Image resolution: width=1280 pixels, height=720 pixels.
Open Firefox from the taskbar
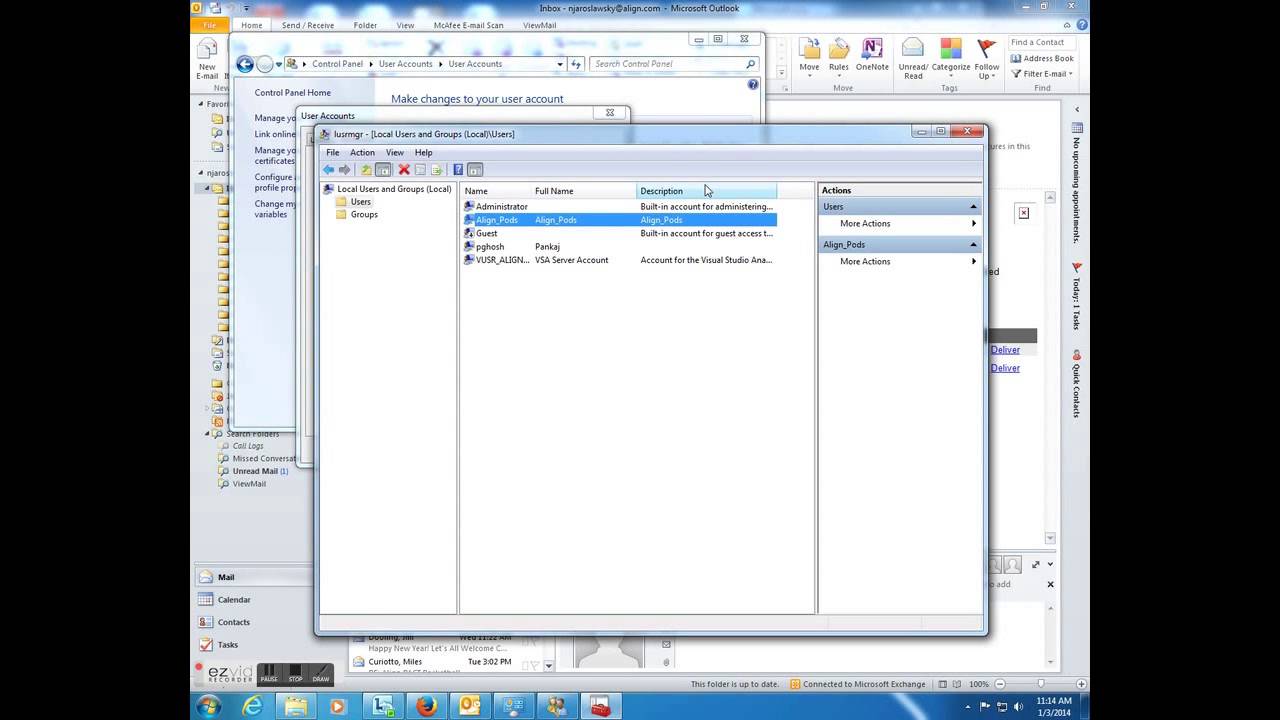pyautogui.click(x=426, y=706)
